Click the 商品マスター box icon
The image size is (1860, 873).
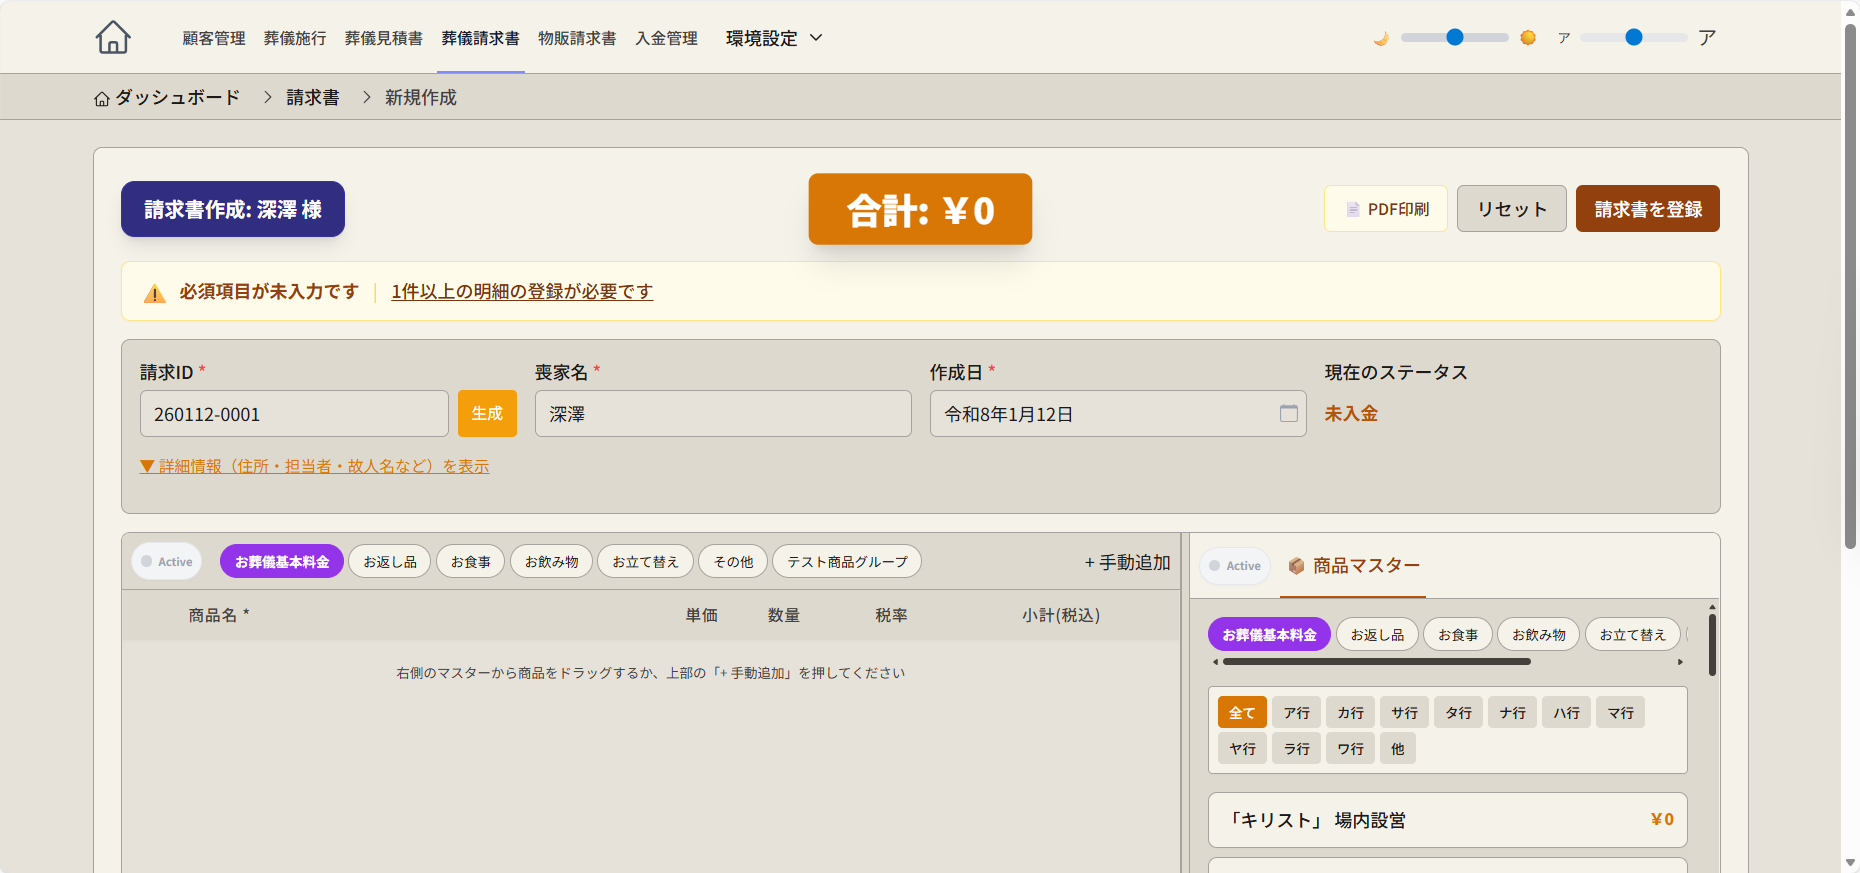coord(1296,566)
